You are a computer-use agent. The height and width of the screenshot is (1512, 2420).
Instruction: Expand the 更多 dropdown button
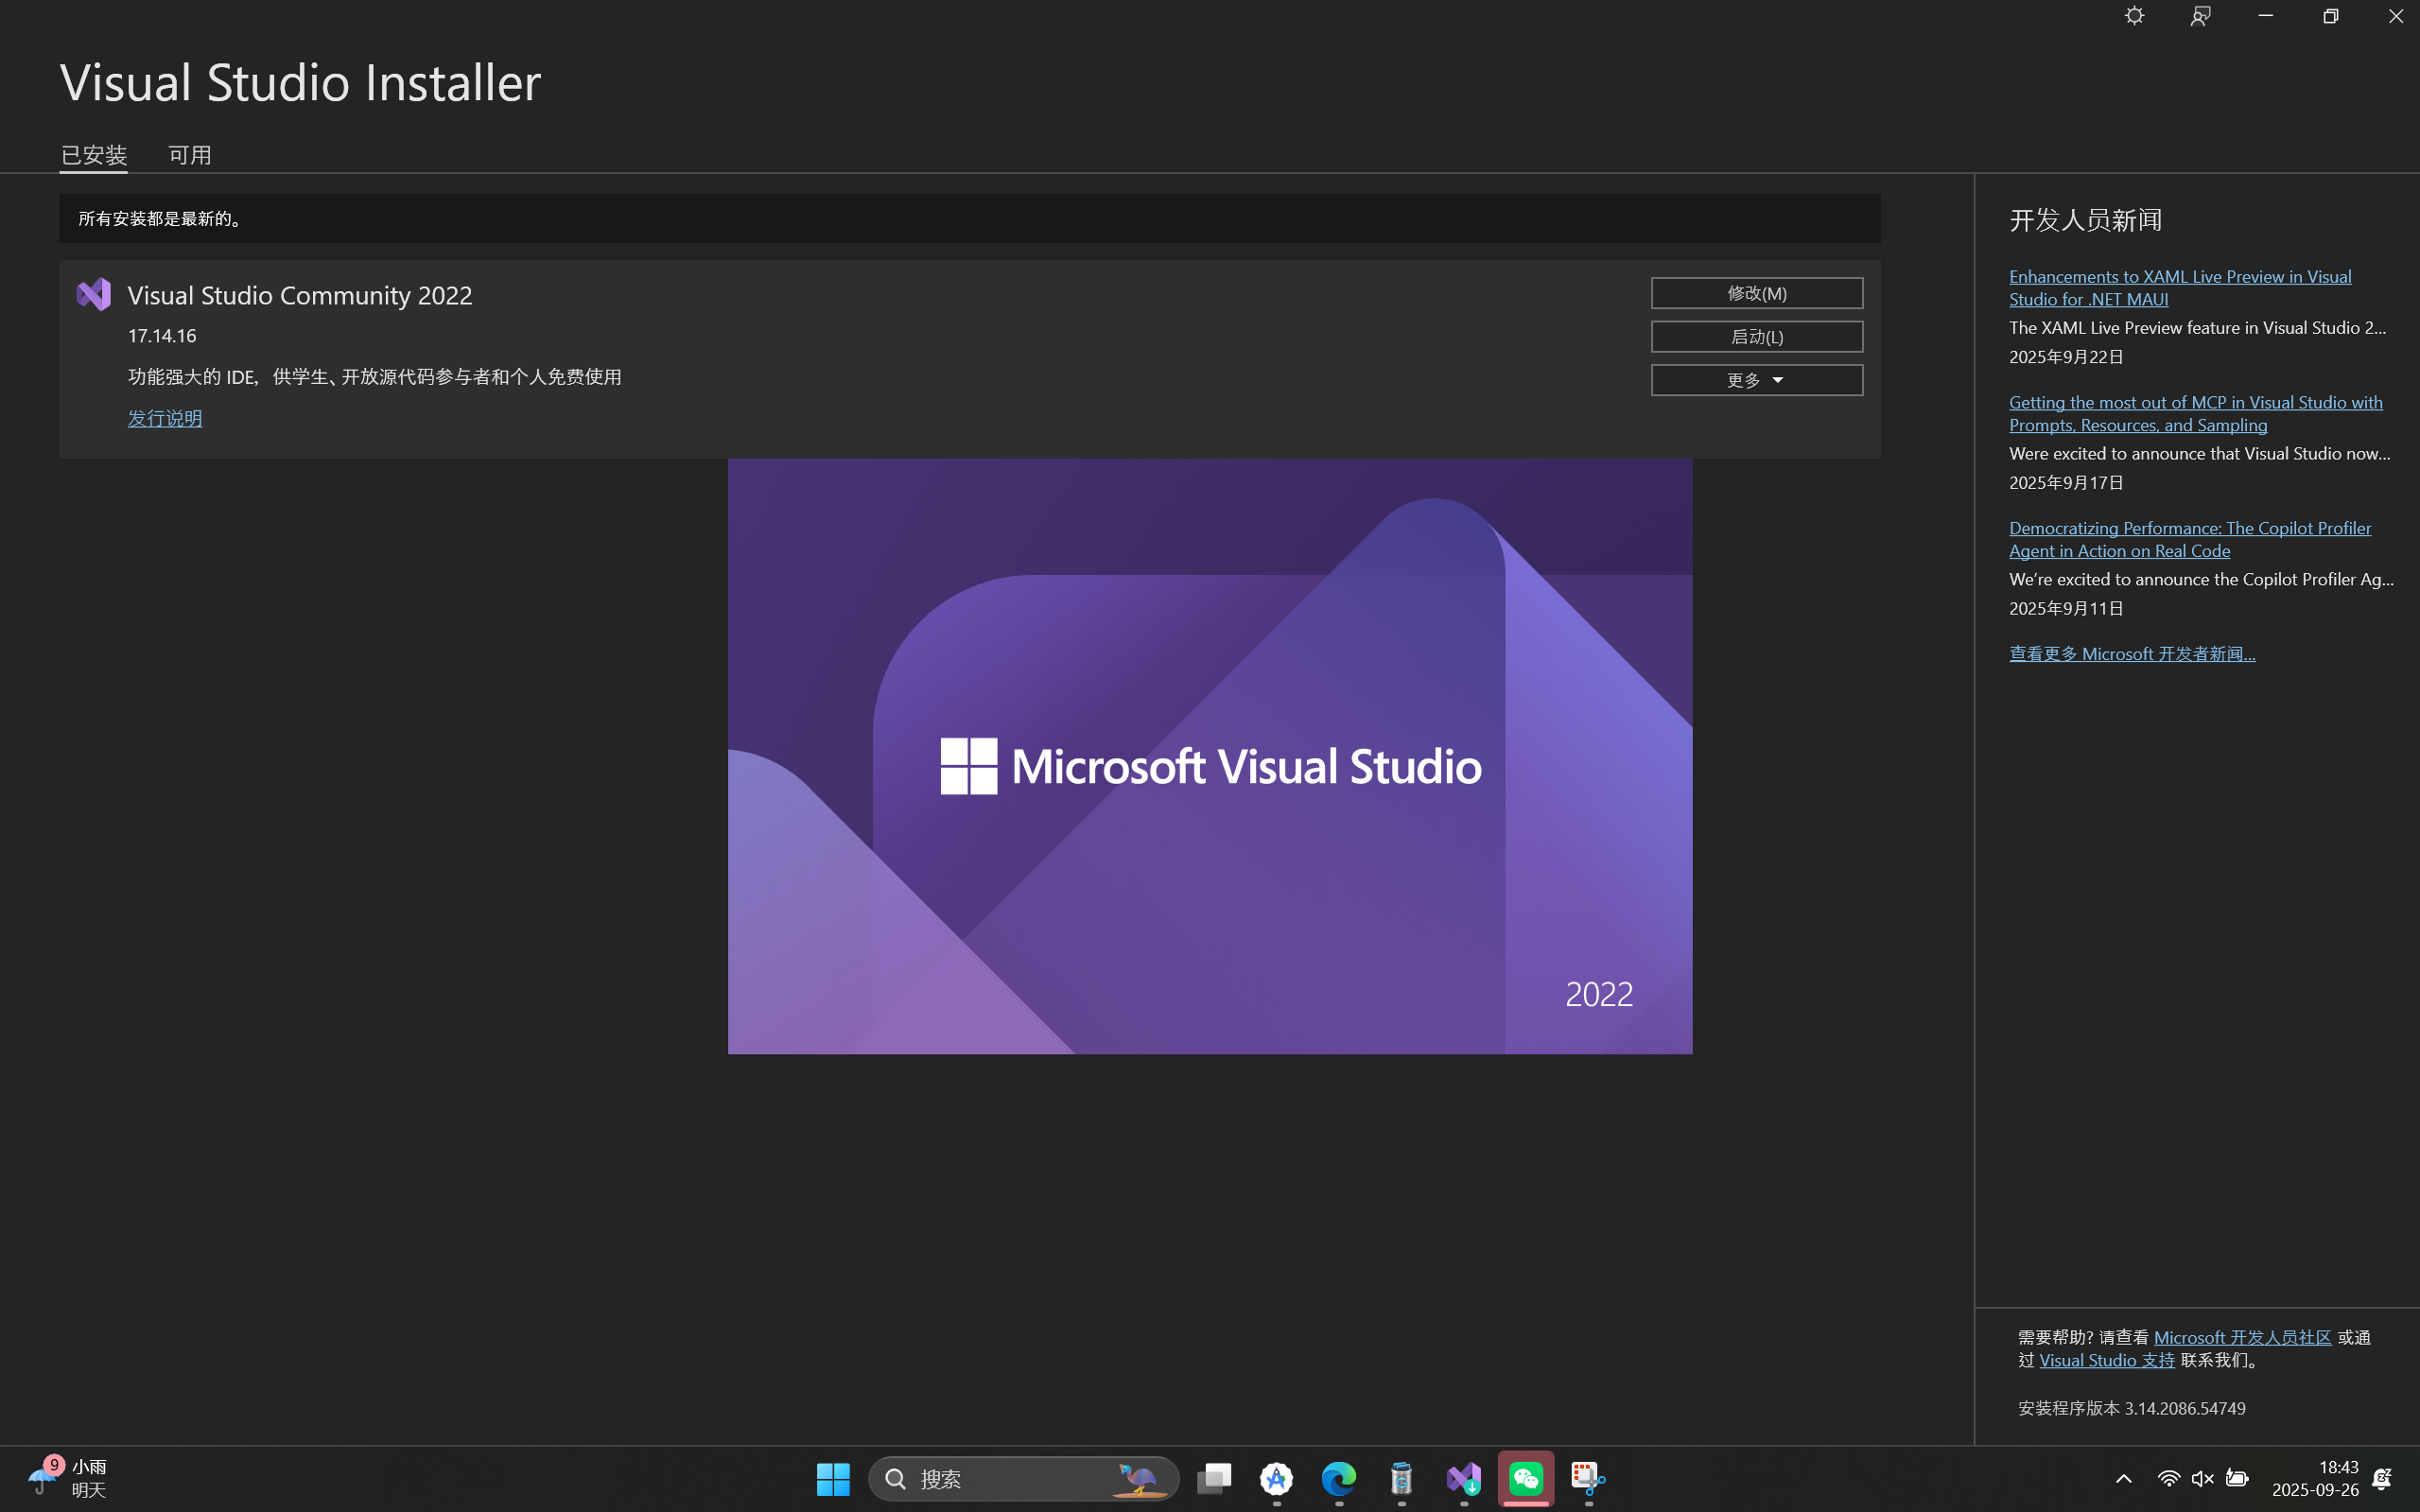click(x=1756, y=380)
